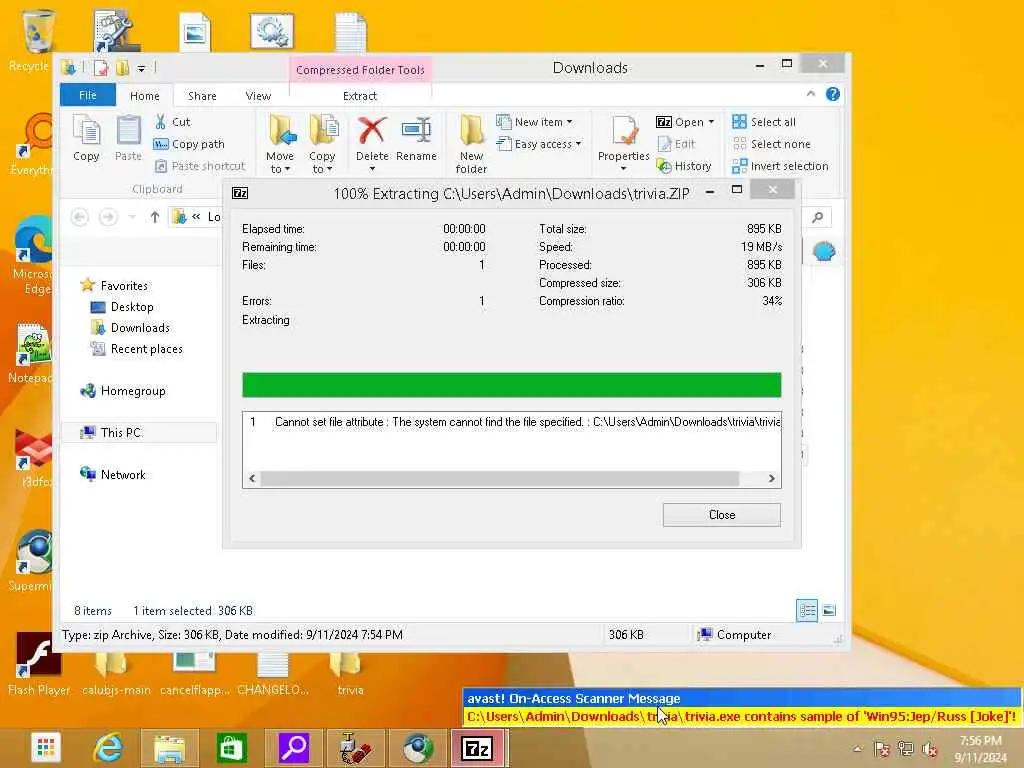Choose Paste shortcut in the ribbon
1024x768 pixels.
pos(200,166)
